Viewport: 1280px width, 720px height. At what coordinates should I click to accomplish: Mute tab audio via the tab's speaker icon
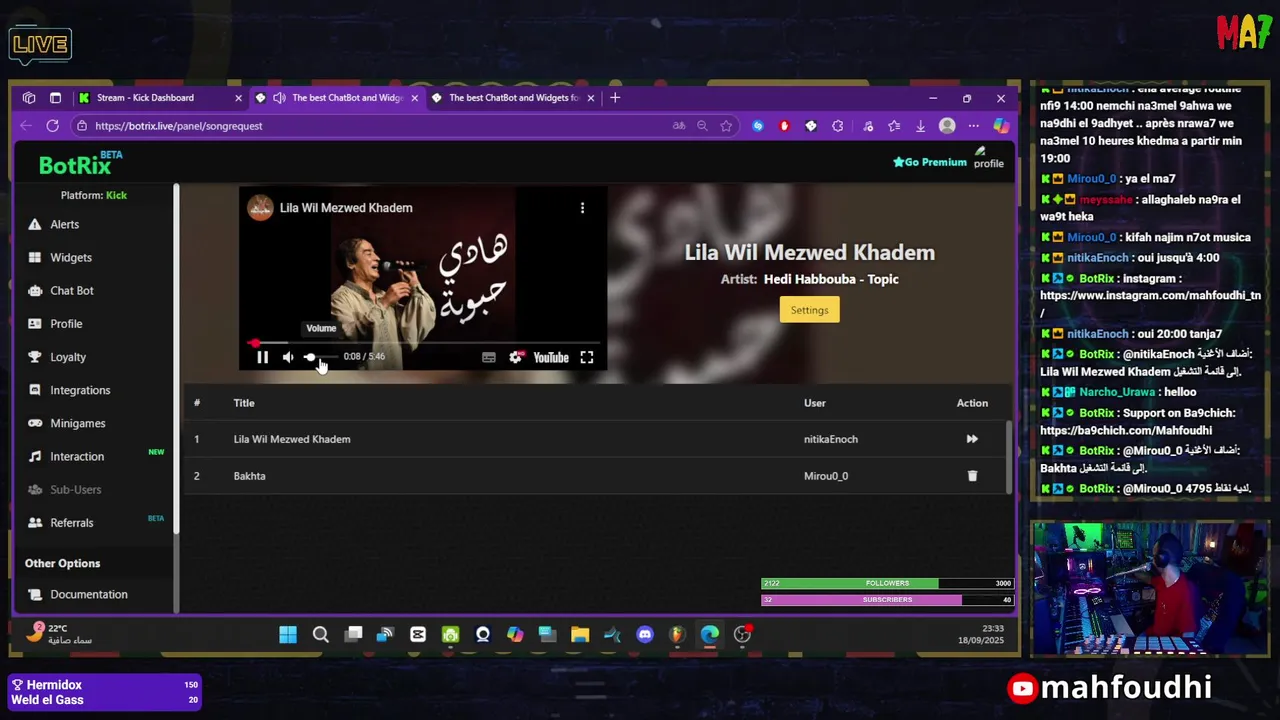tap(279, 98)
